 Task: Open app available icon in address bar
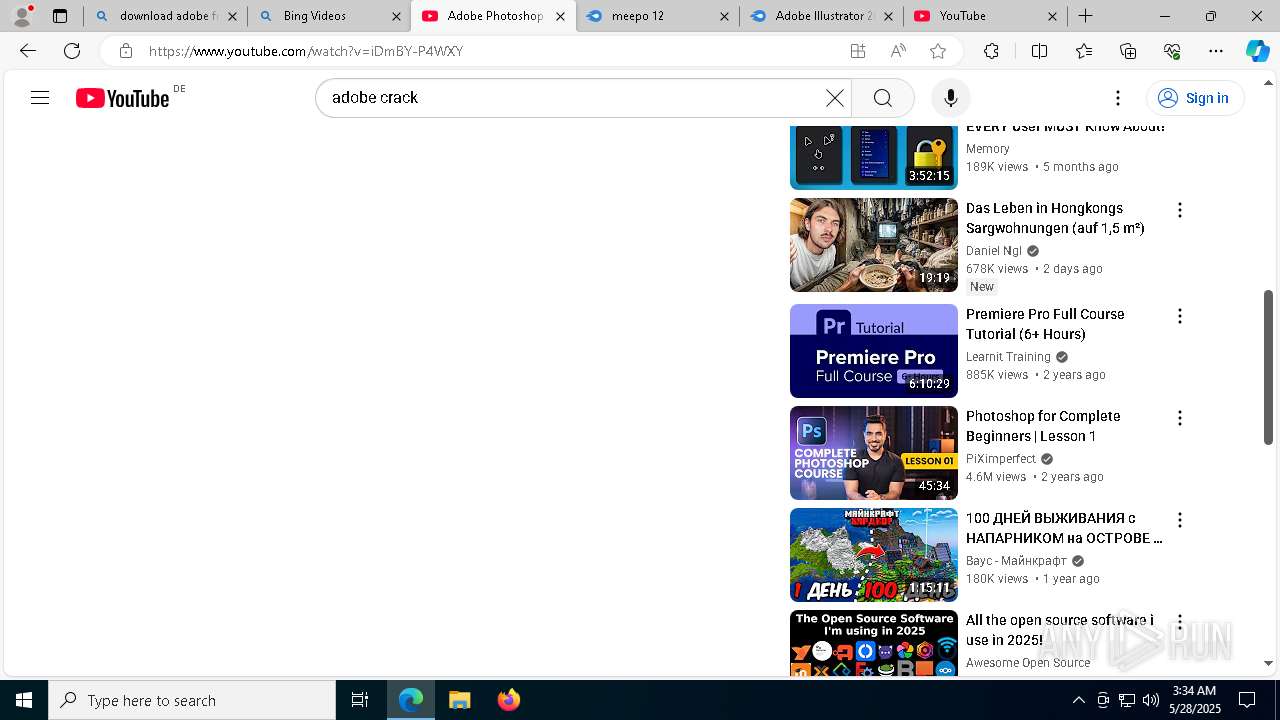[x=858, y=51]
